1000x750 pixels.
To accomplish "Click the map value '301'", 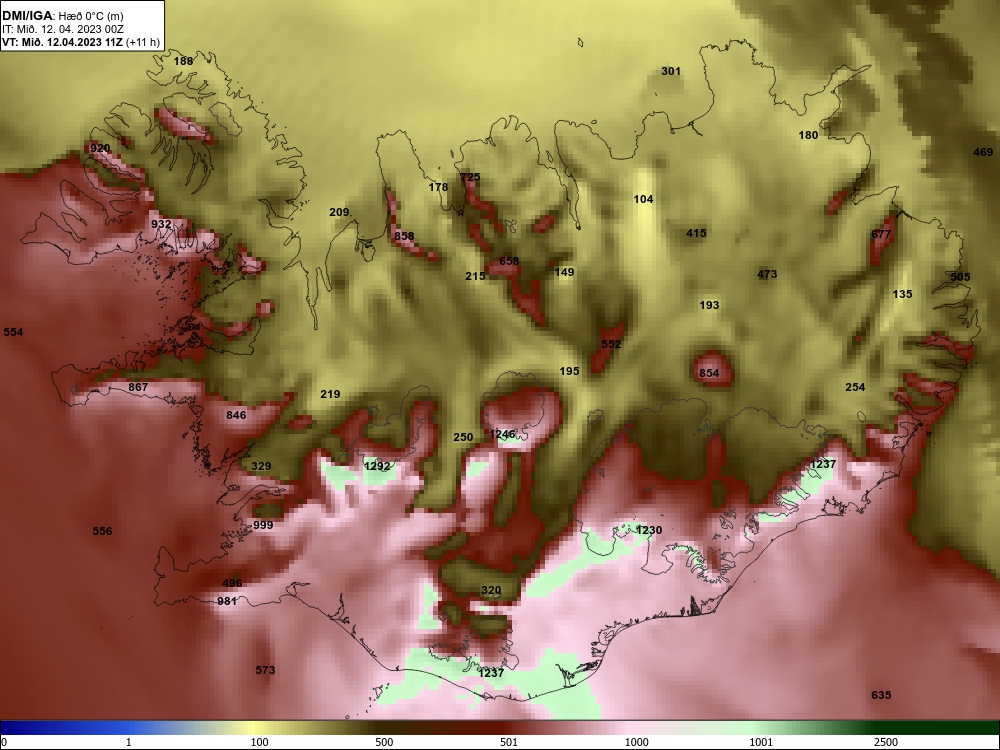I will (671, 71).
